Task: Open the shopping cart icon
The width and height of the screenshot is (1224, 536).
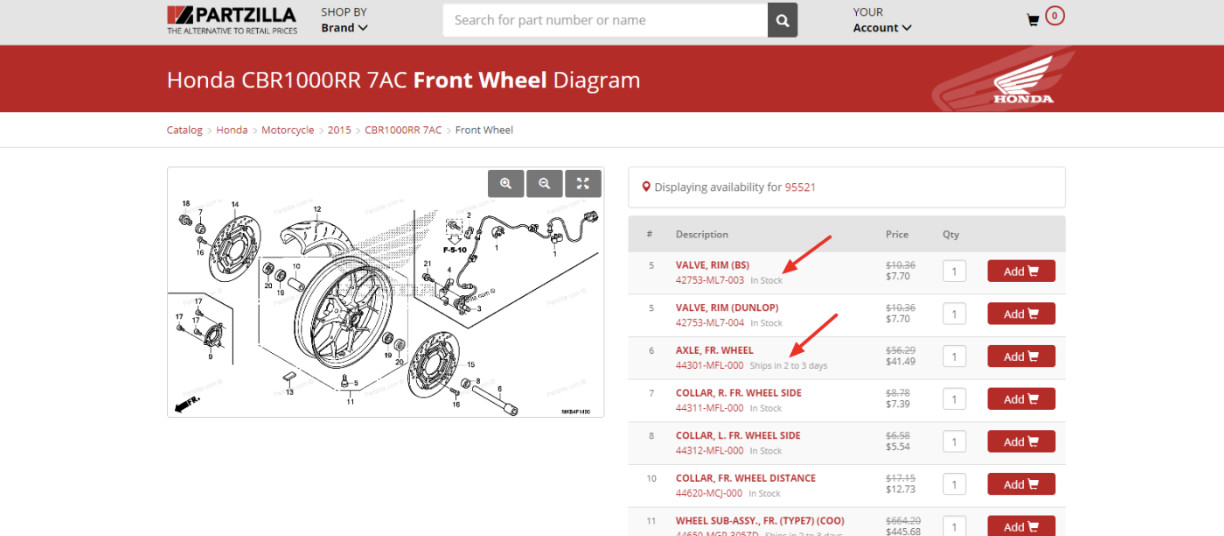Action: pyautogui.click(x=1033, y=20)
